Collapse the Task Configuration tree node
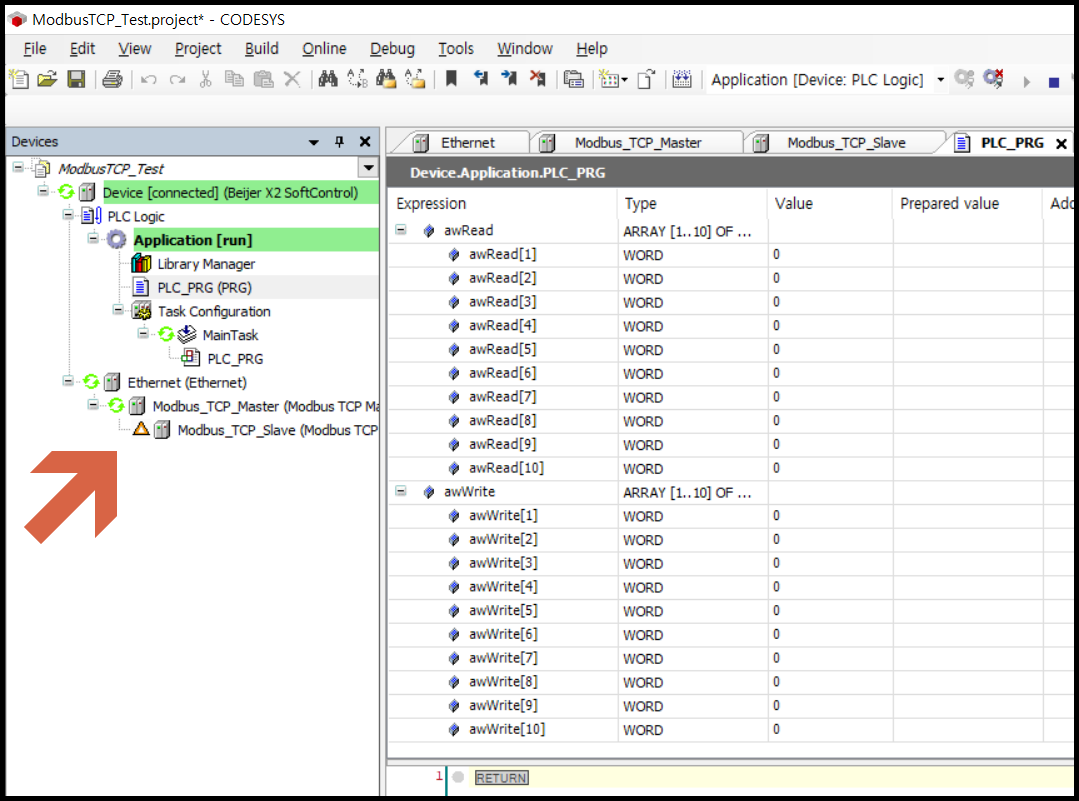The height and width of the screenshot is (801, 1079). tap(117, 311)
